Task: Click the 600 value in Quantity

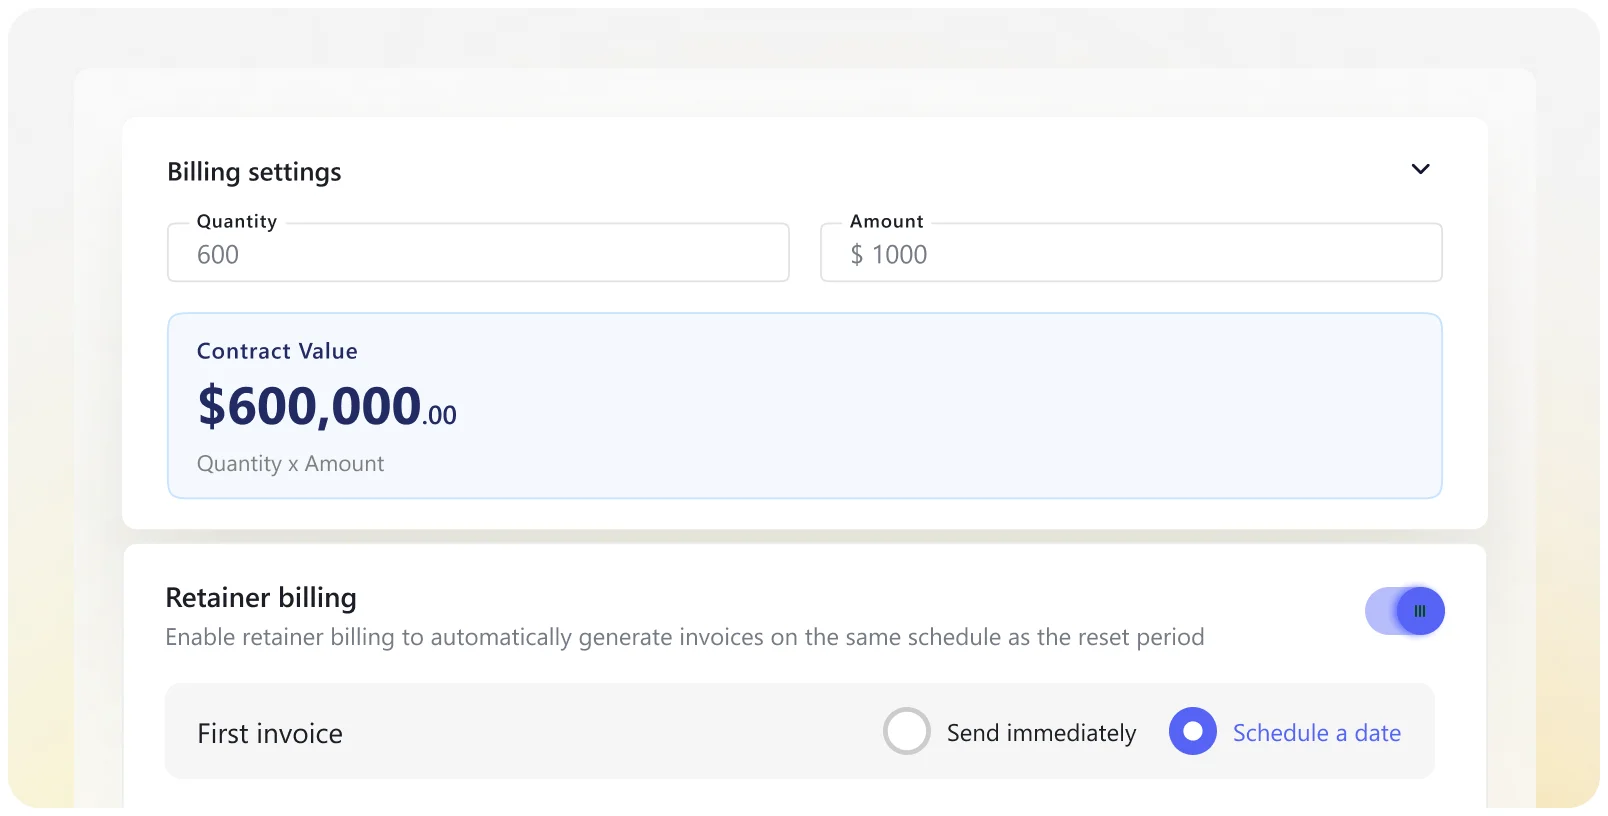Action: coord(218,255)
